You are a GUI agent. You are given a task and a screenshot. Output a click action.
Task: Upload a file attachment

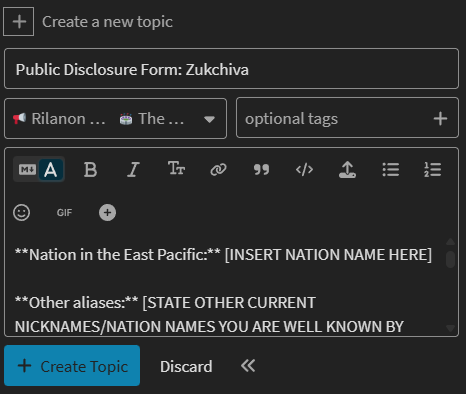347,170
